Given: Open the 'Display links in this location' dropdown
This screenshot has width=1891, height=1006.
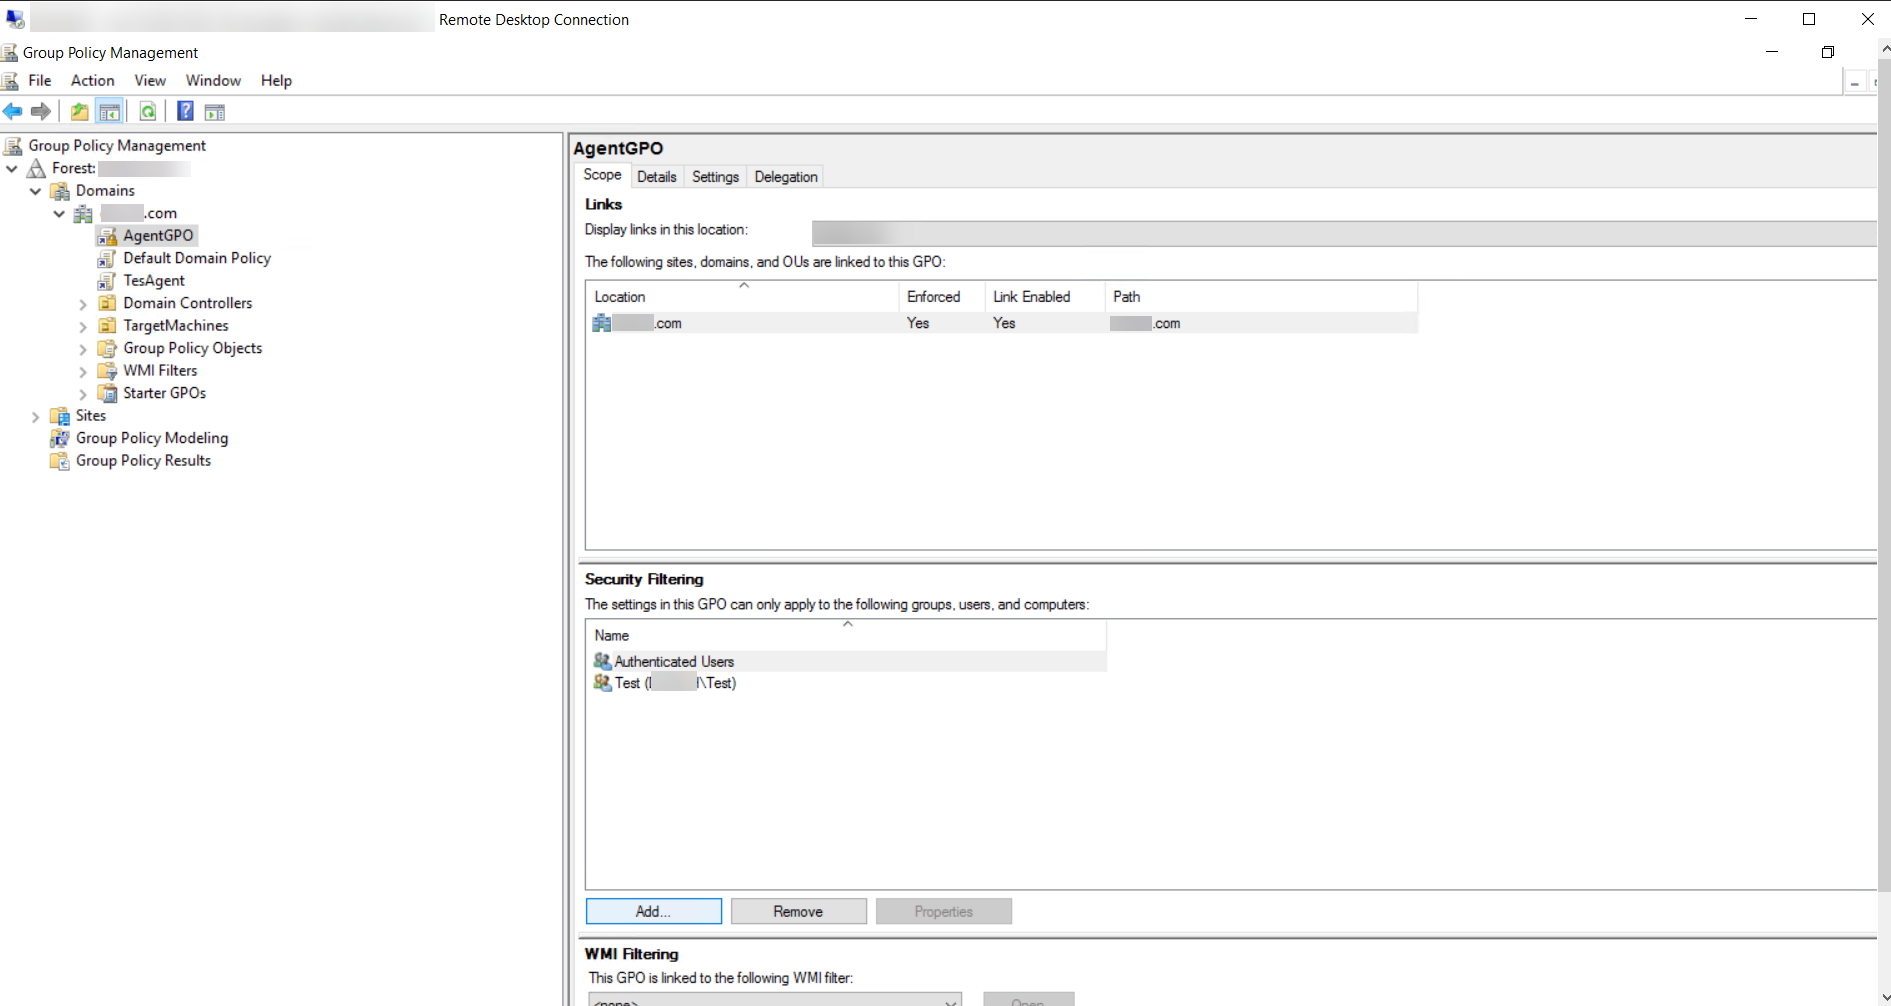Looking at the screenshot, I should click(x=1343, y=233).
